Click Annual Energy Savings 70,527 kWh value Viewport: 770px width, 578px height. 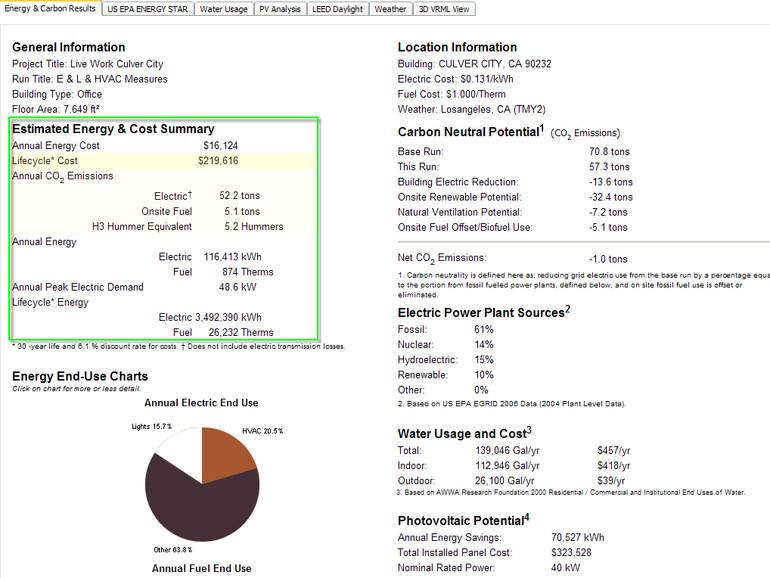point(578,538)
